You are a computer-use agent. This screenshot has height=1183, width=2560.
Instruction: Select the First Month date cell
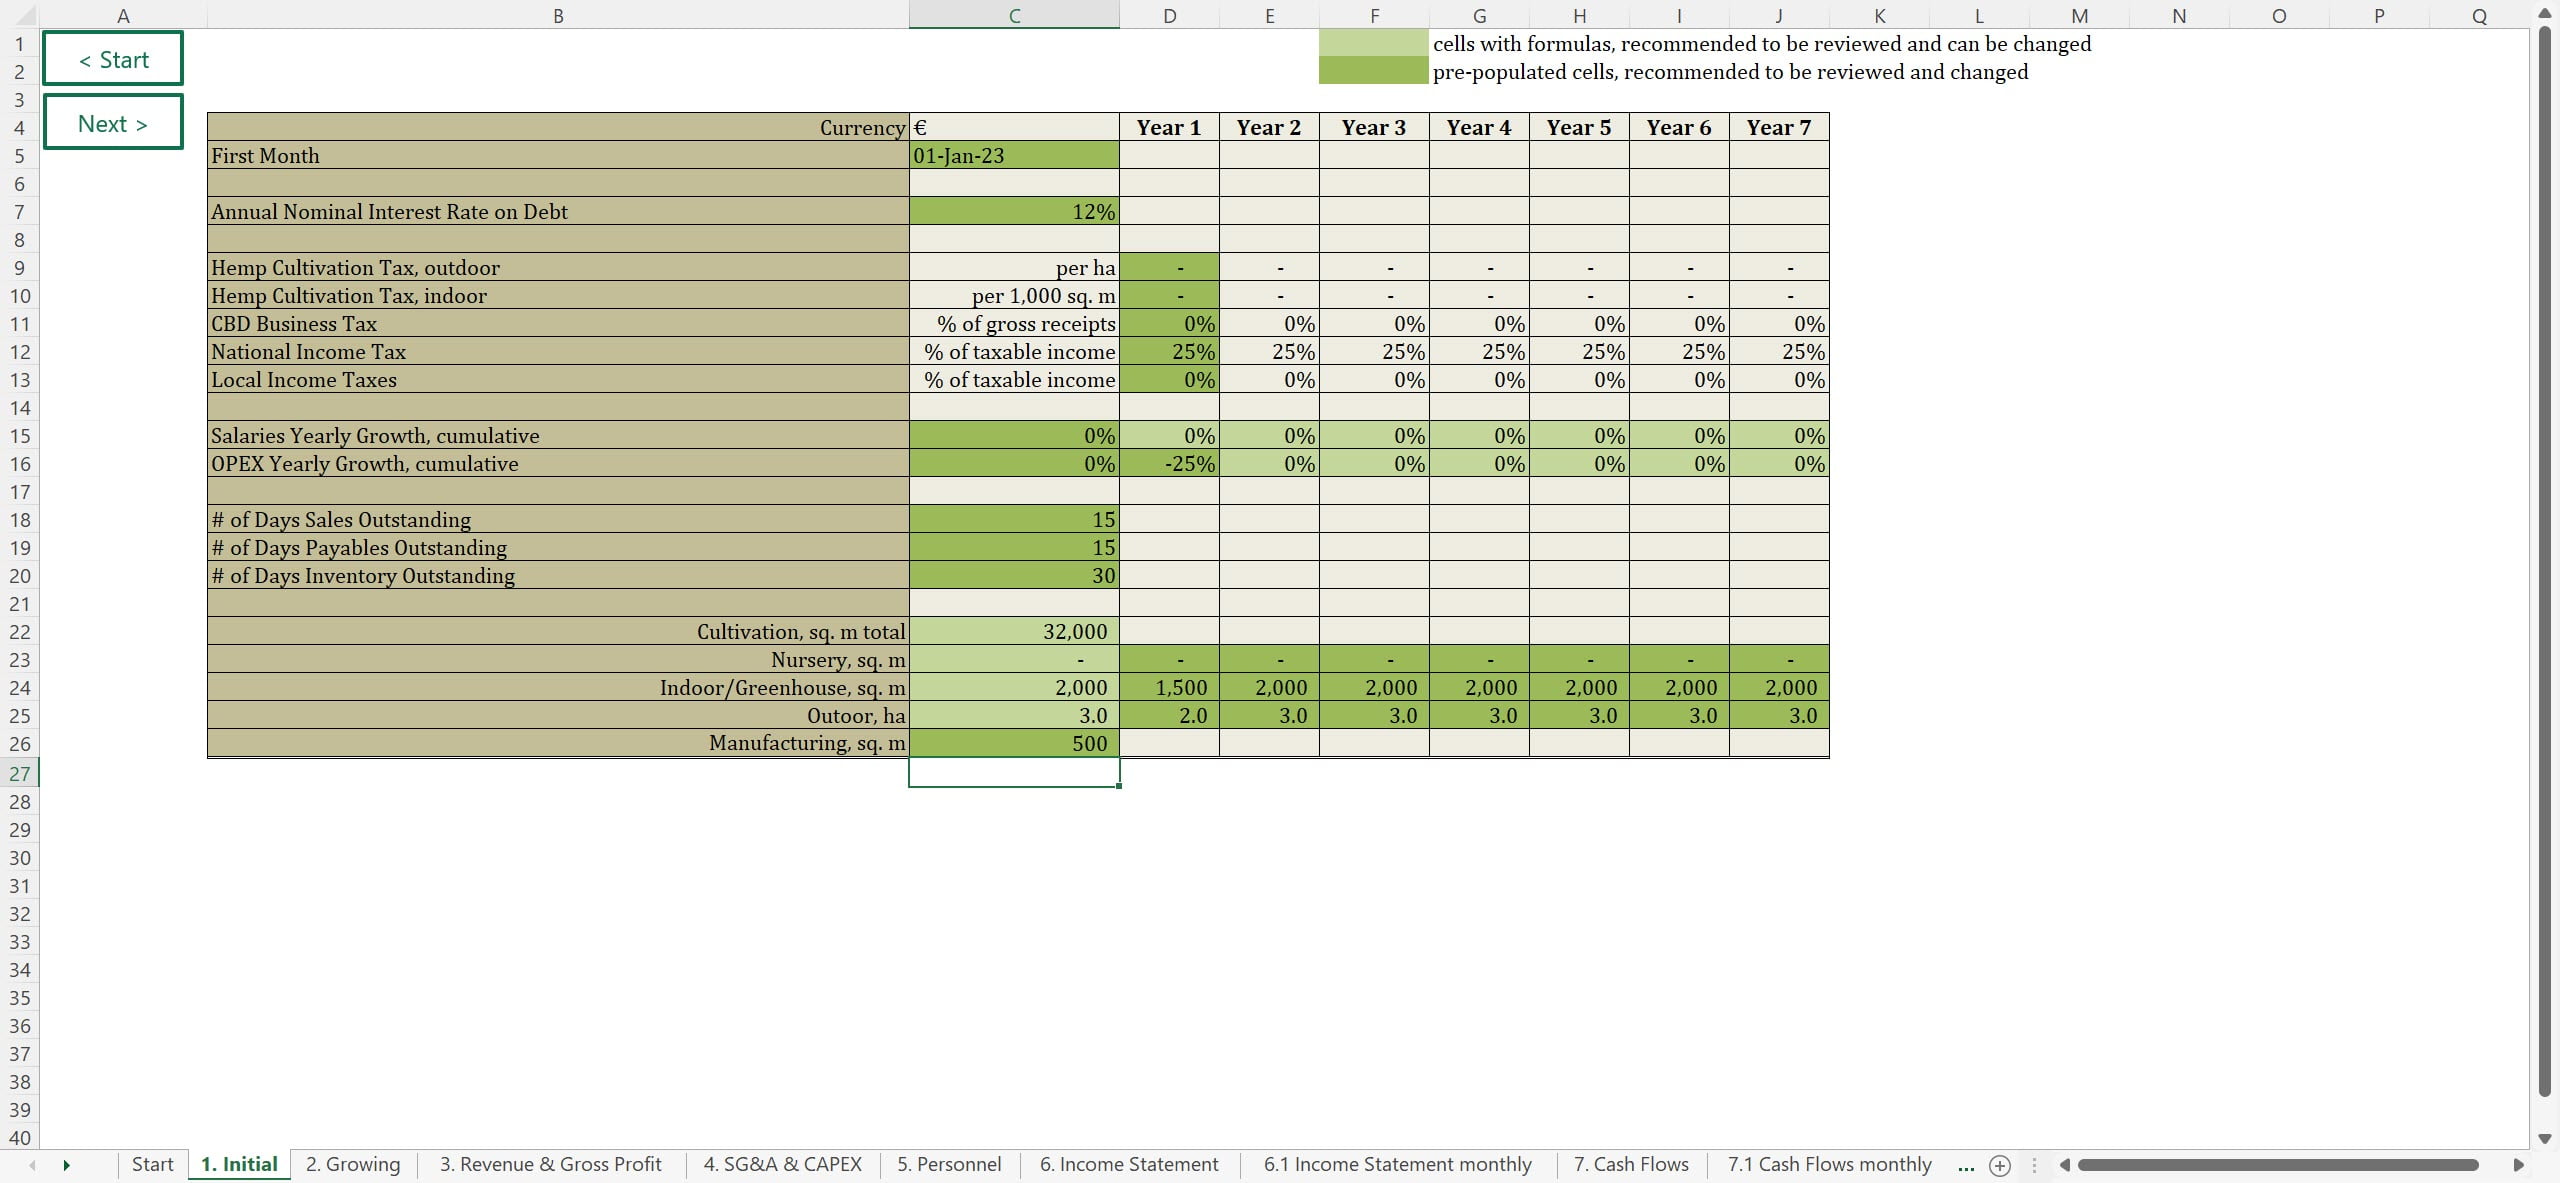[1013, 156]
